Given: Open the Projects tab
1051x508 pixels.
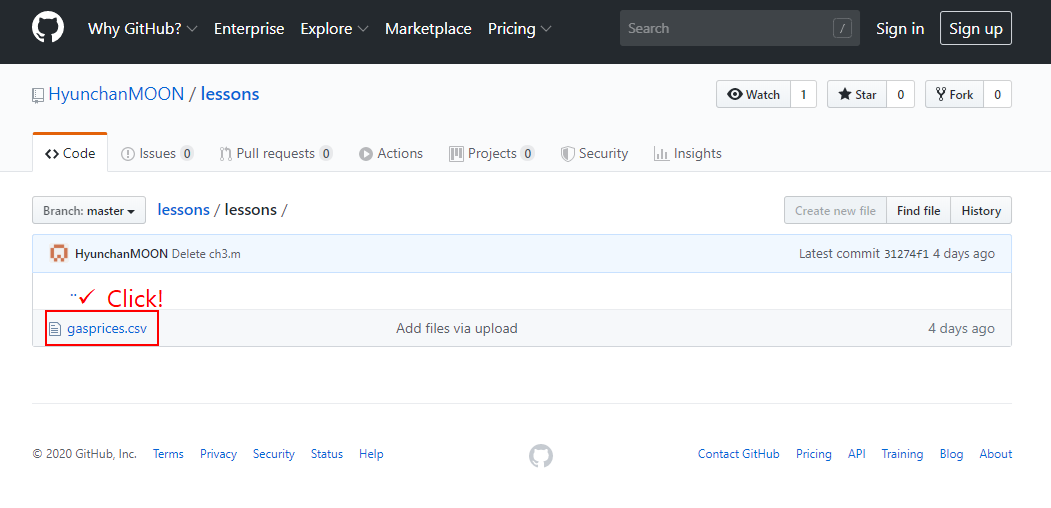Looking at the screenshot, I should [491, 153].
